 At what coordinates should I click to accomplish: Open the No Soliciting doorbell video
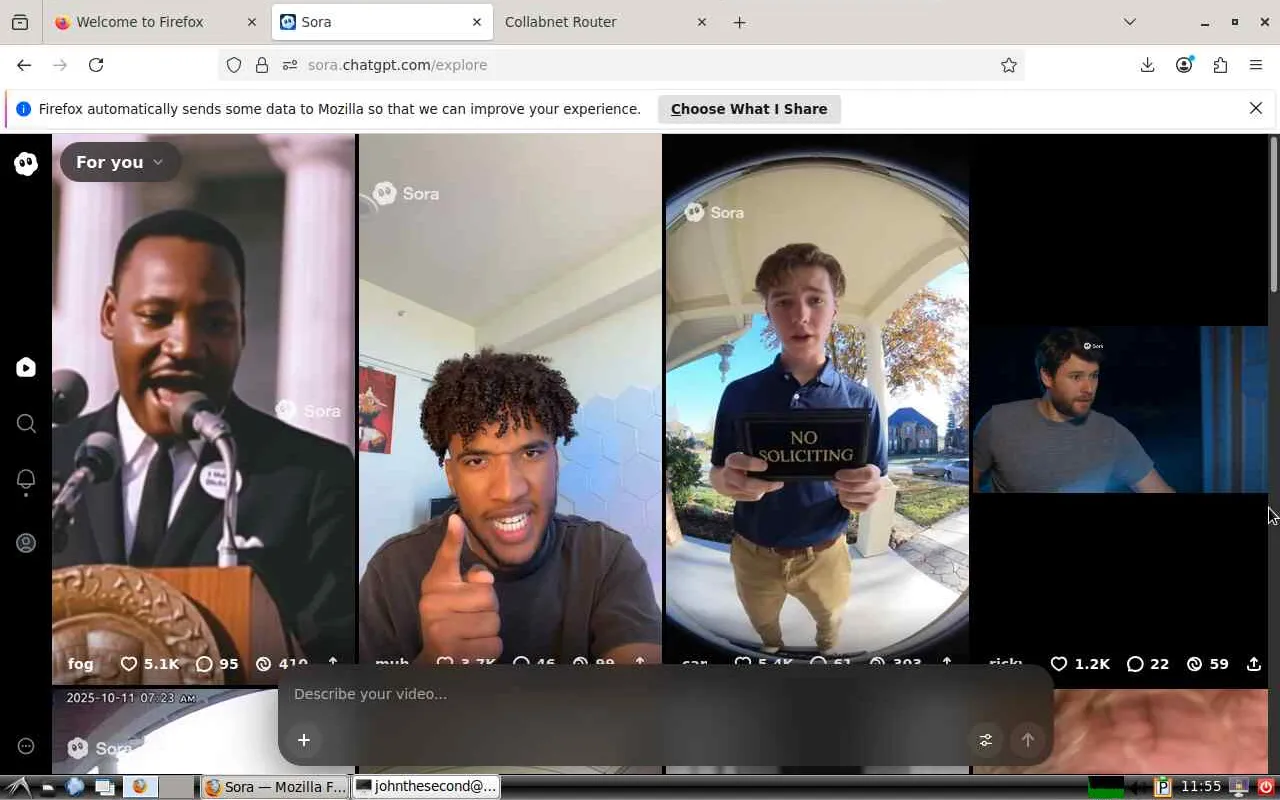coord(817,400)
